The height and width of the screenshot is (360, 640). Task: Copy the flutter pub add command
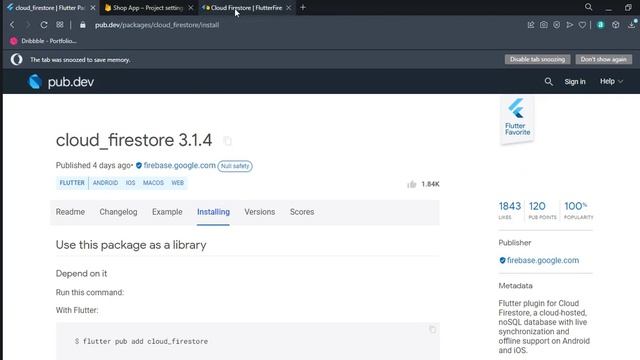[432, 329]
